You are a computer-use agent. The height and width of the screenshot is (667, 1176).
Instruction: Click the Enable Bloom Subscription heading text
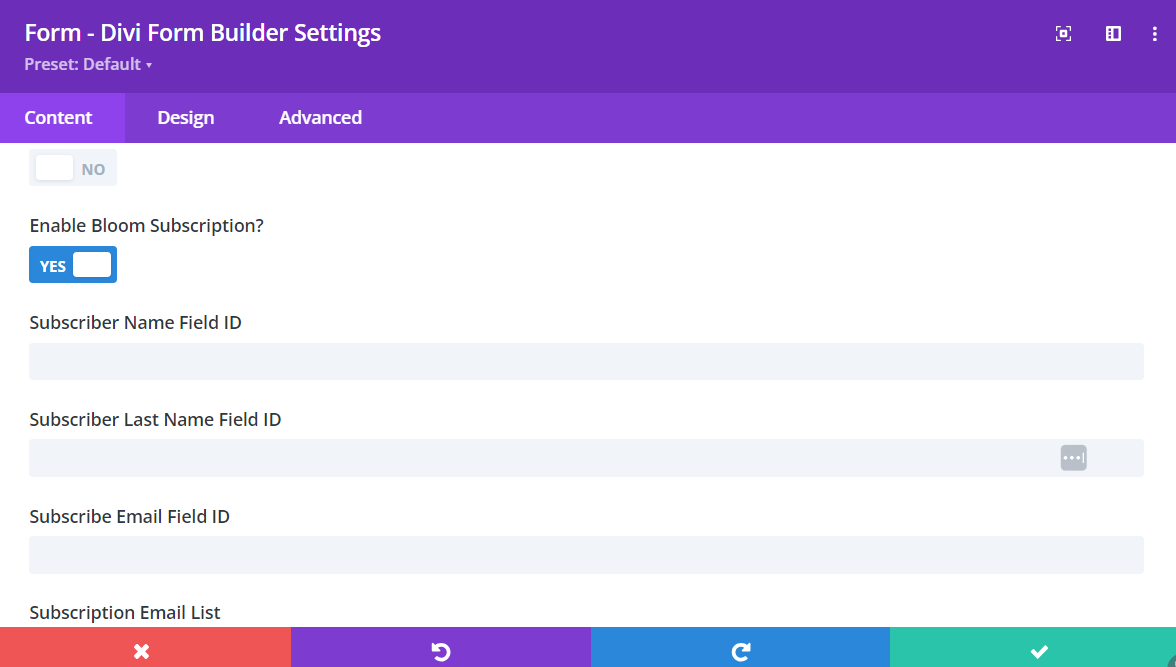[147, 225]
